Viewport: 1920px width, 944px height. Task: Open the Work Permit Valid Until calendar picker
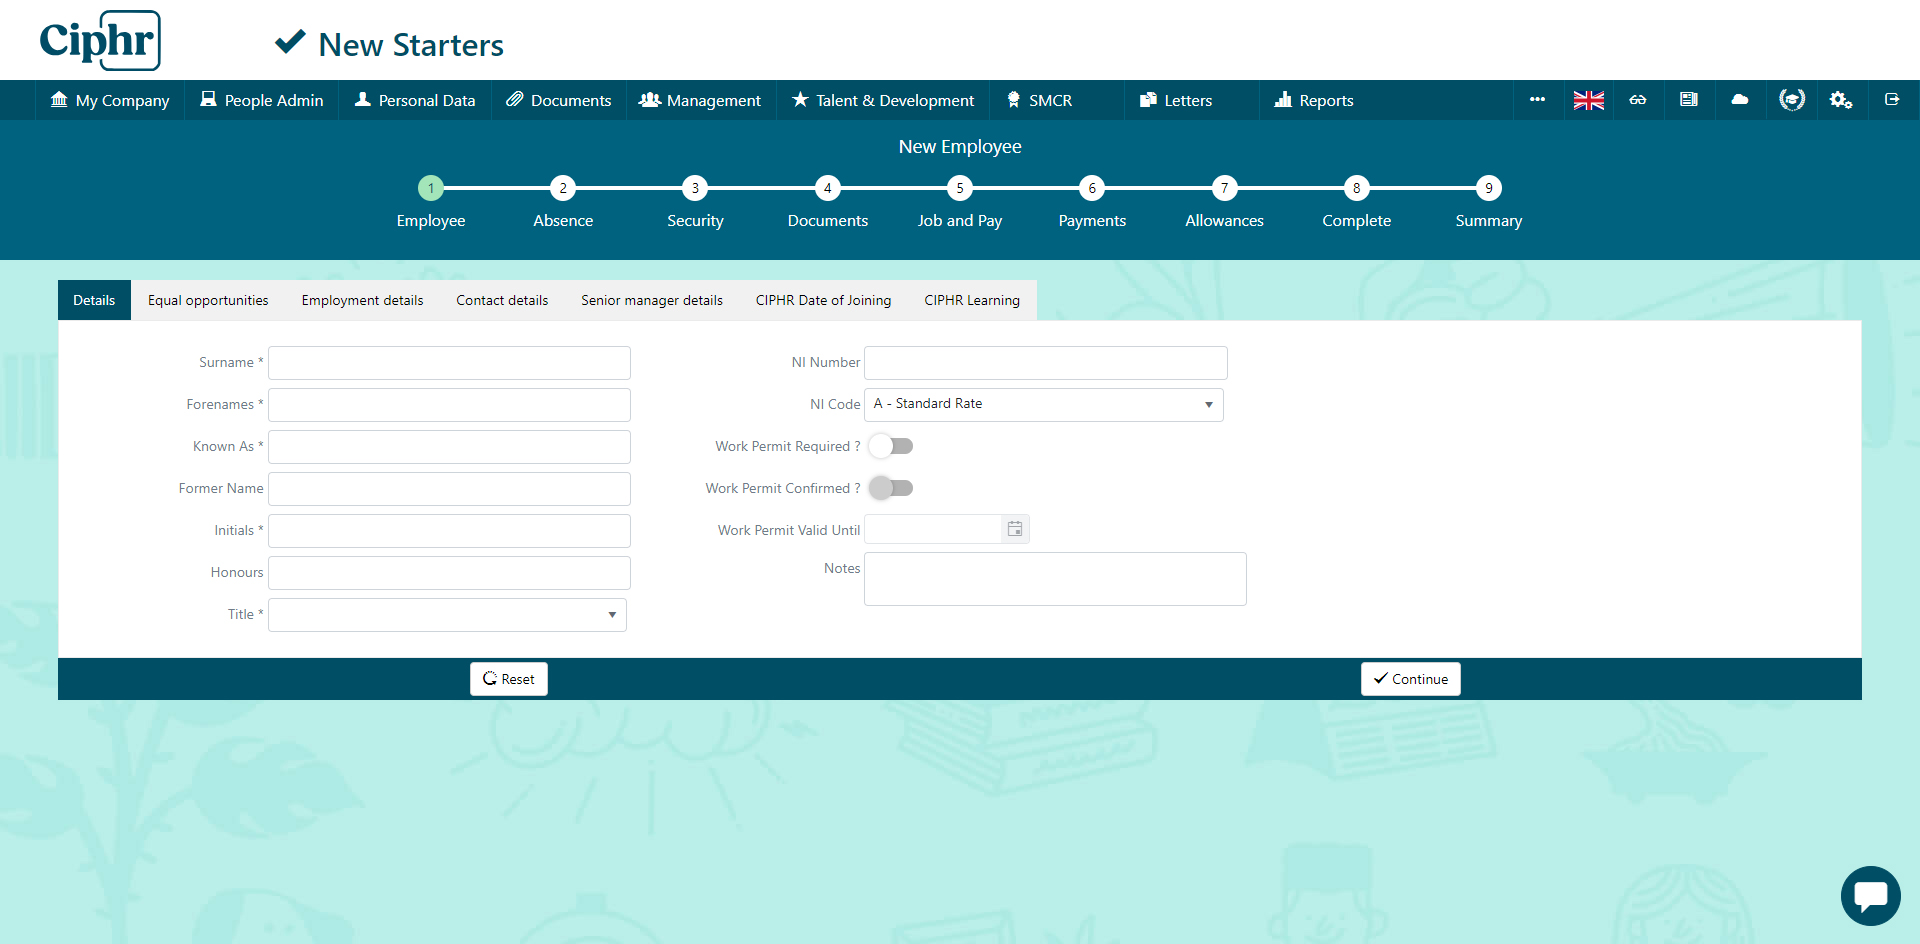coord(1014,528)
